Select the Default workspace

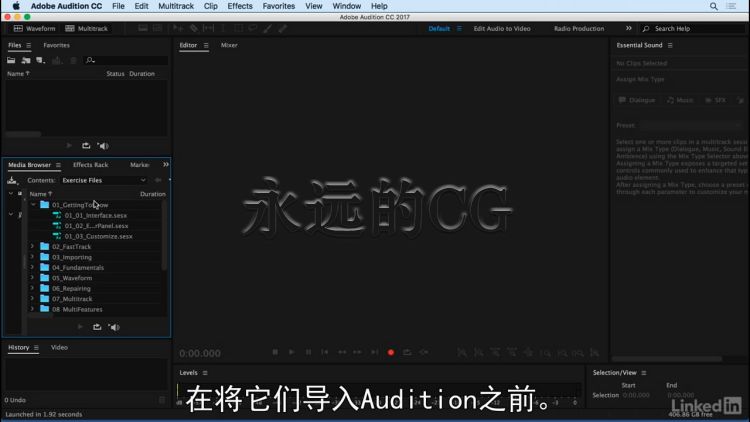coord(439,28)
